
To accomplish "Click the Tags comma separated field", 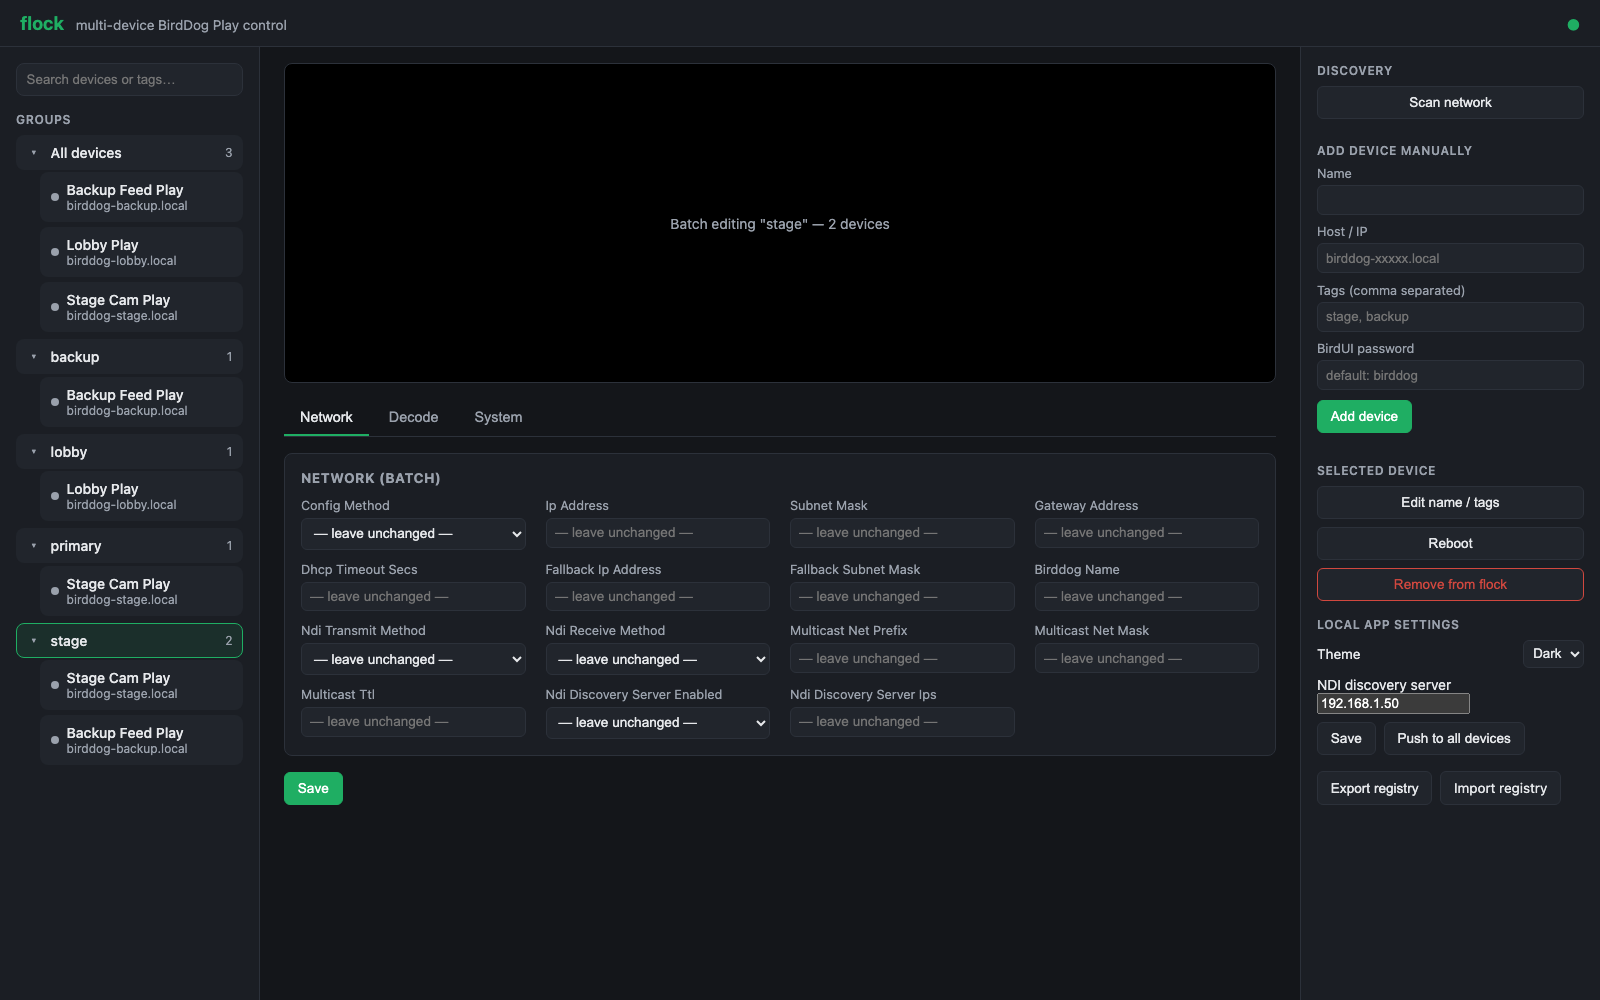I will click(x=1450, y=316).
